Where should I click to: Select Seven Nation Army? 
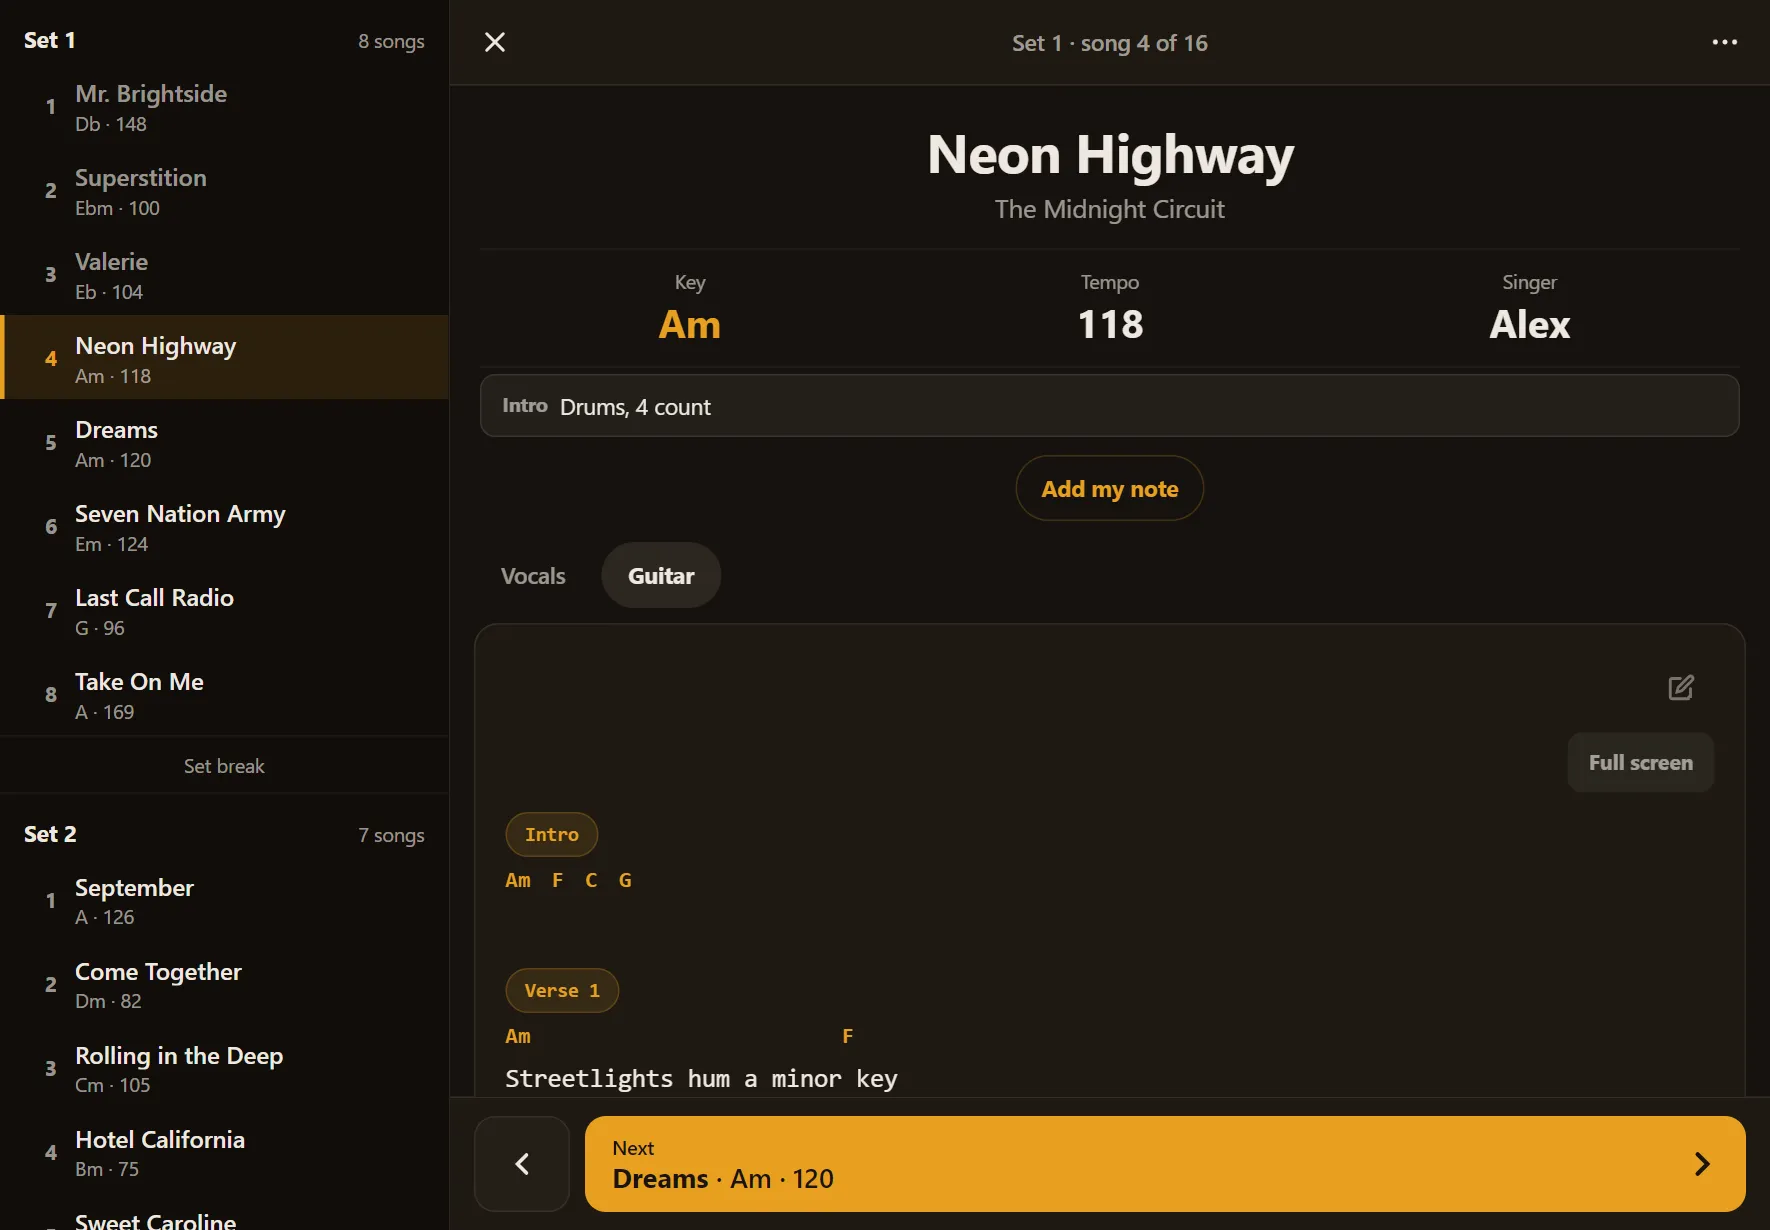tap(224, 527)
